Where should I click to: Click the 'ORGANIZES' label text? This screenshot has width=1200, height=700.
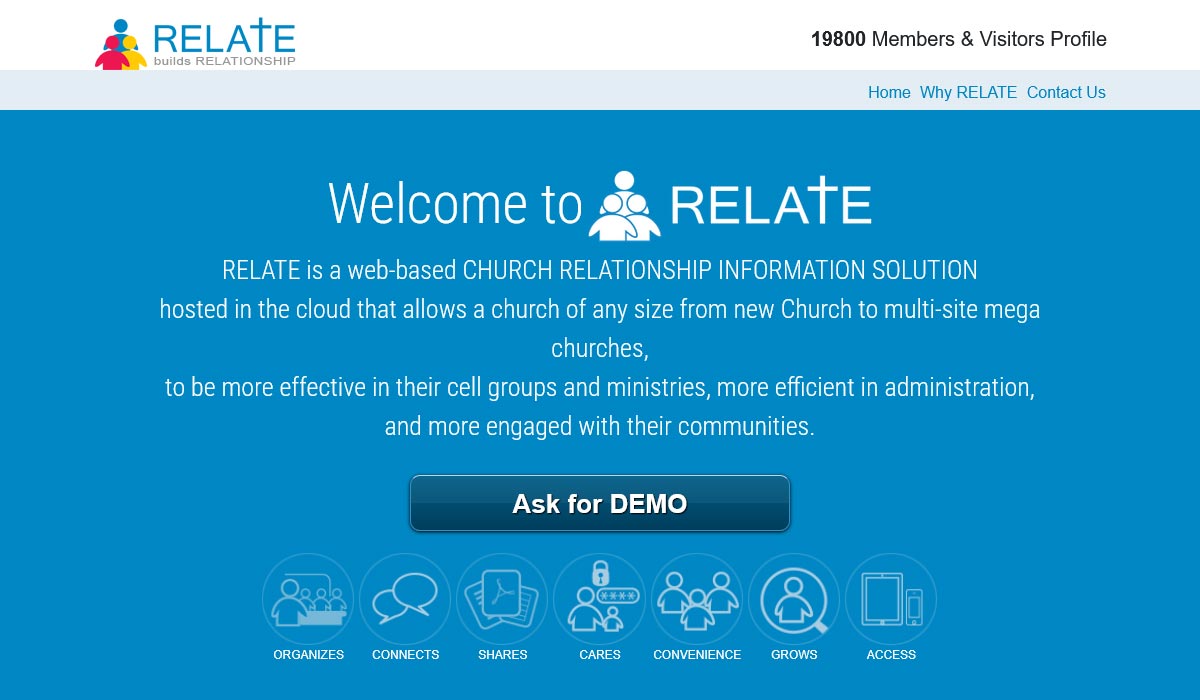coord(309,655)
